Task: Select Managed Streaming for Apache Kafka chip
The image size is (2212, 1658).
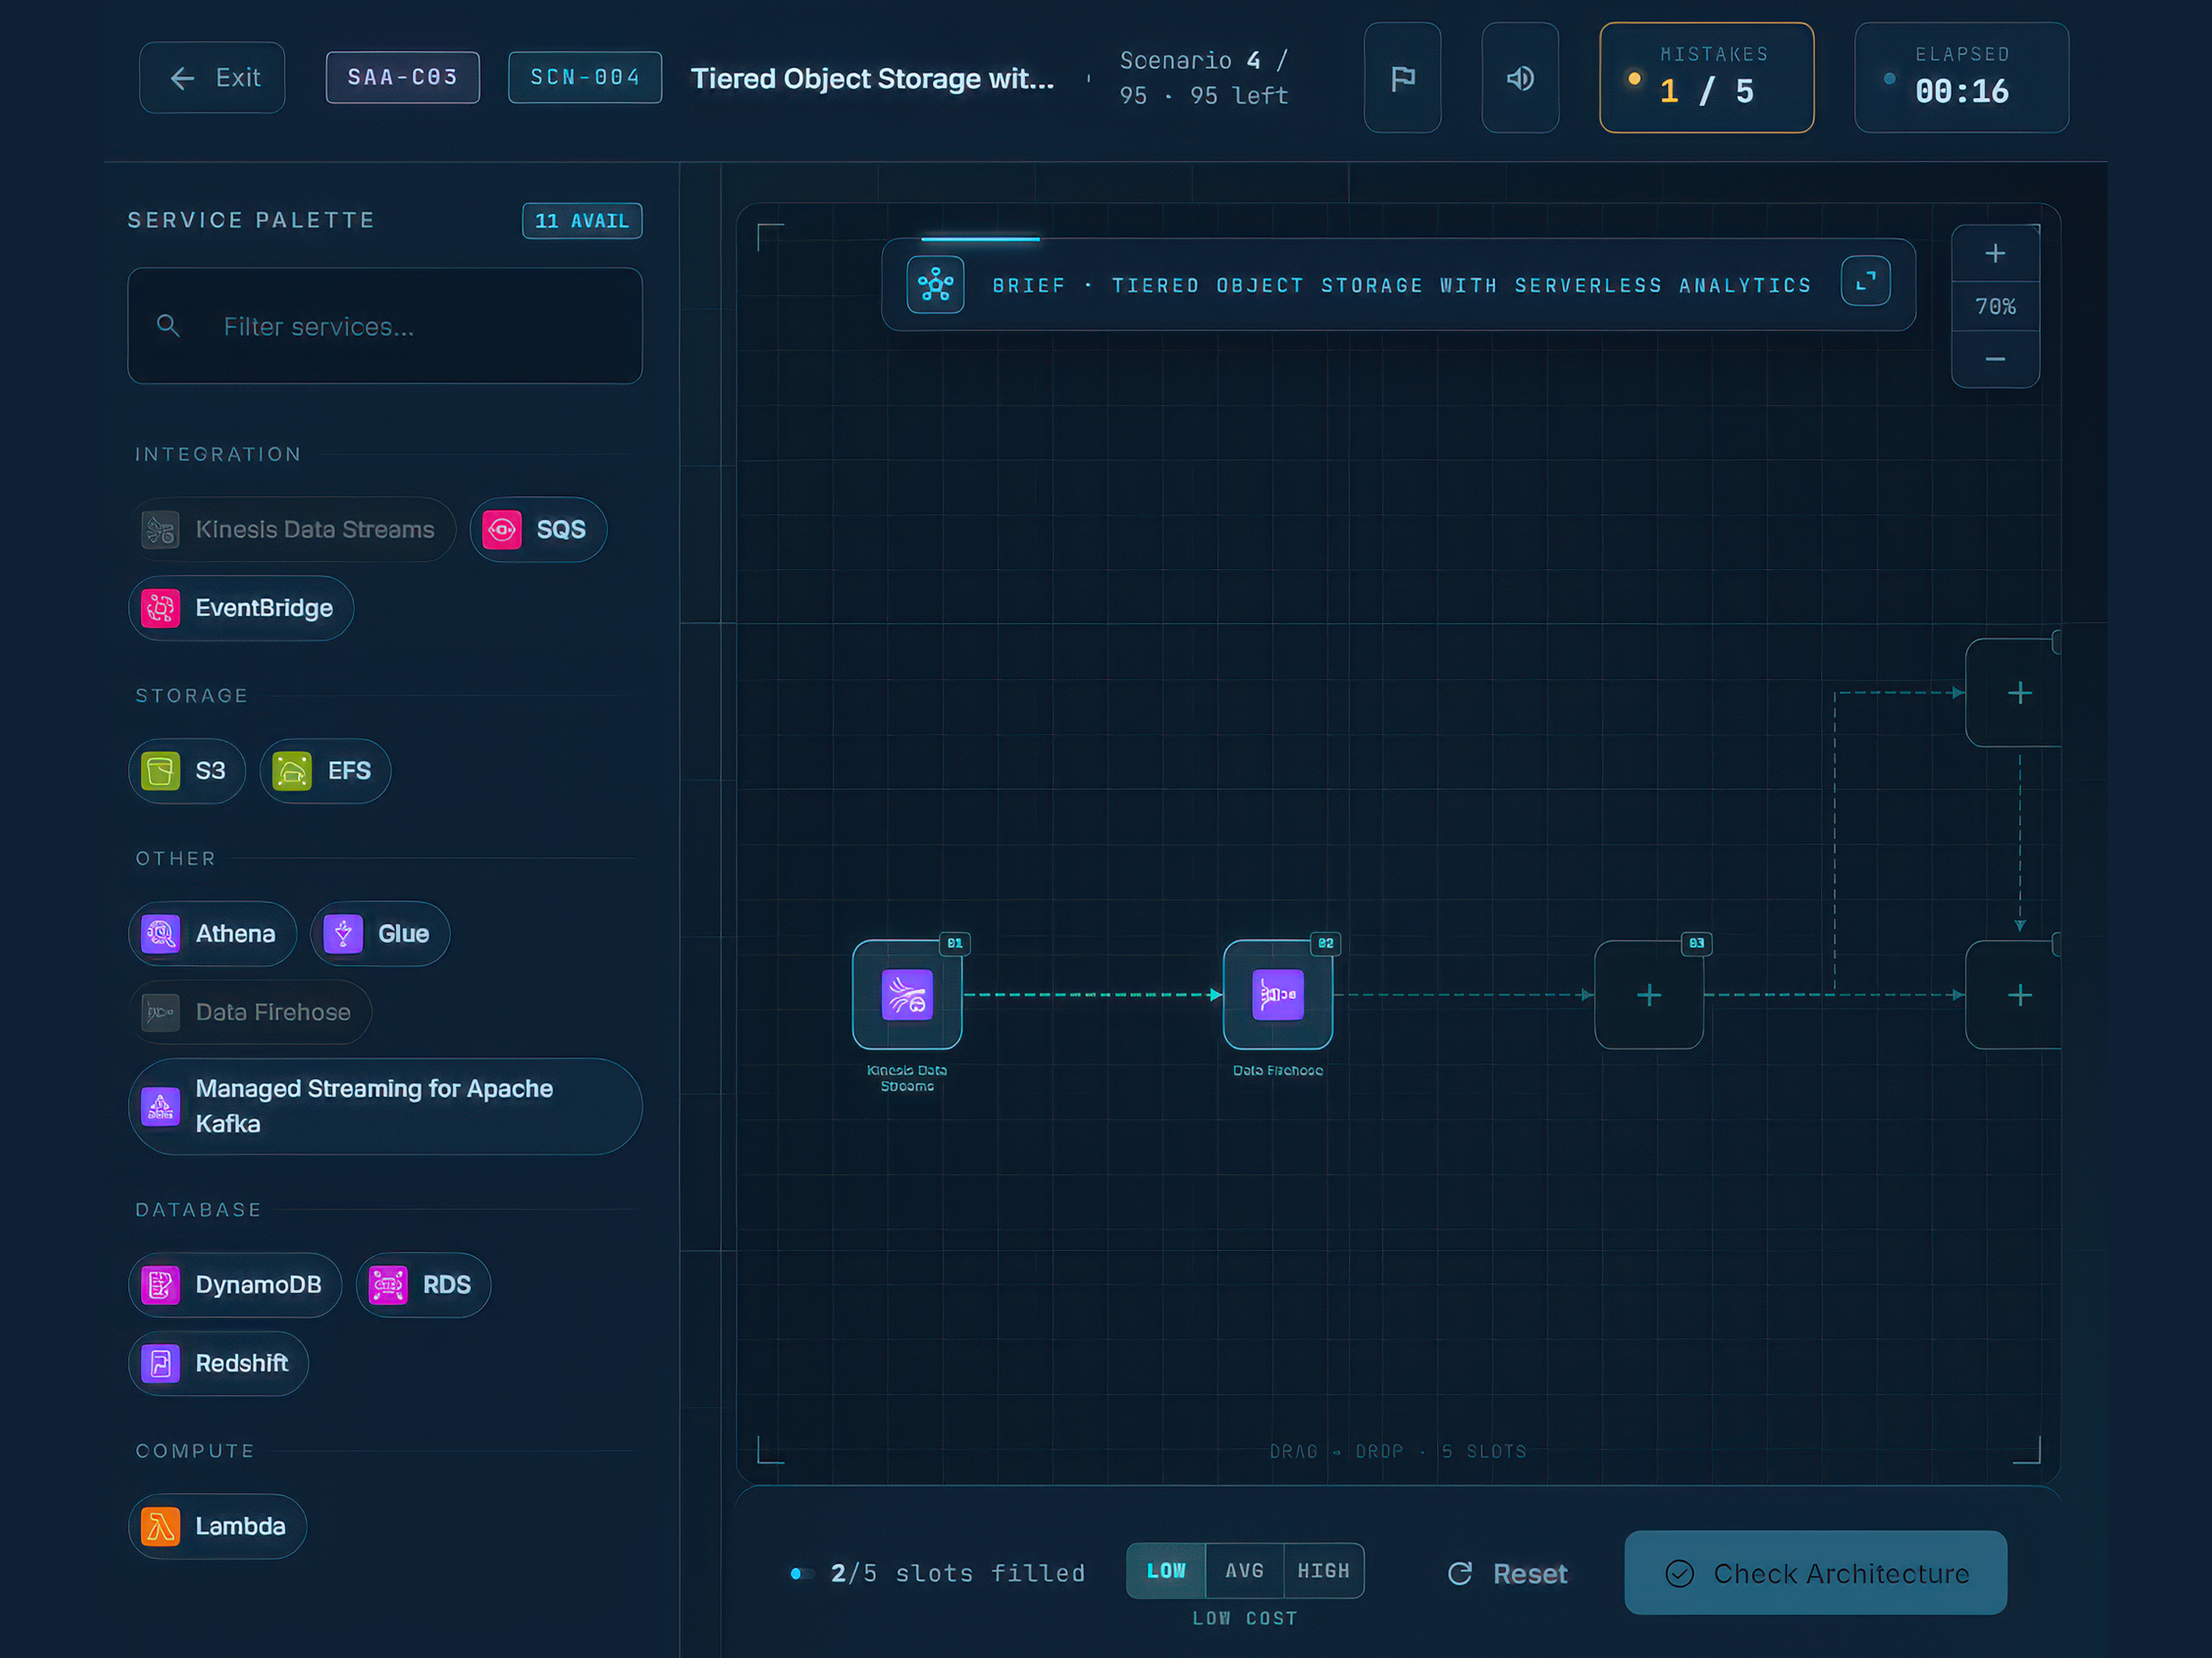Action: tap(385, 1107)
